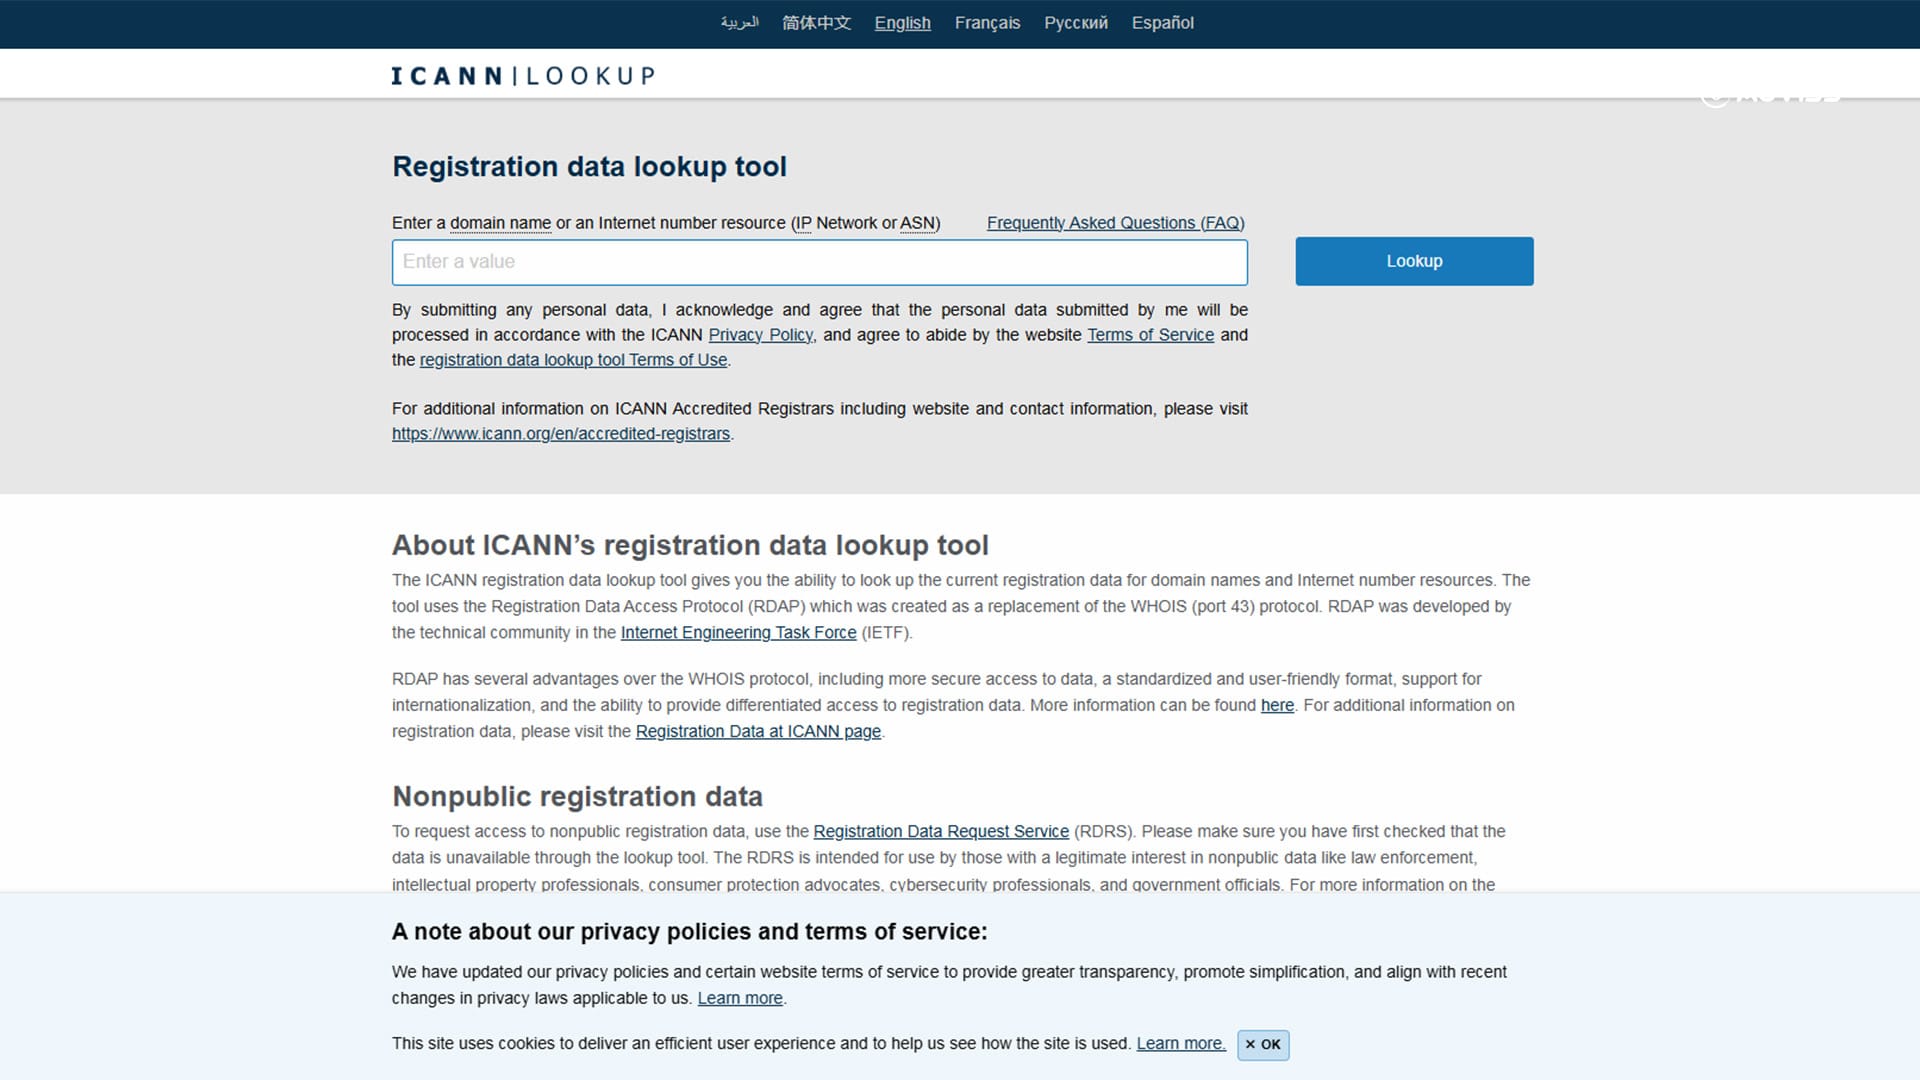This screenshot has height=1080, width=1920.
Task: Open the Internet Engineering Task Force link
Action: coord(738,632)
